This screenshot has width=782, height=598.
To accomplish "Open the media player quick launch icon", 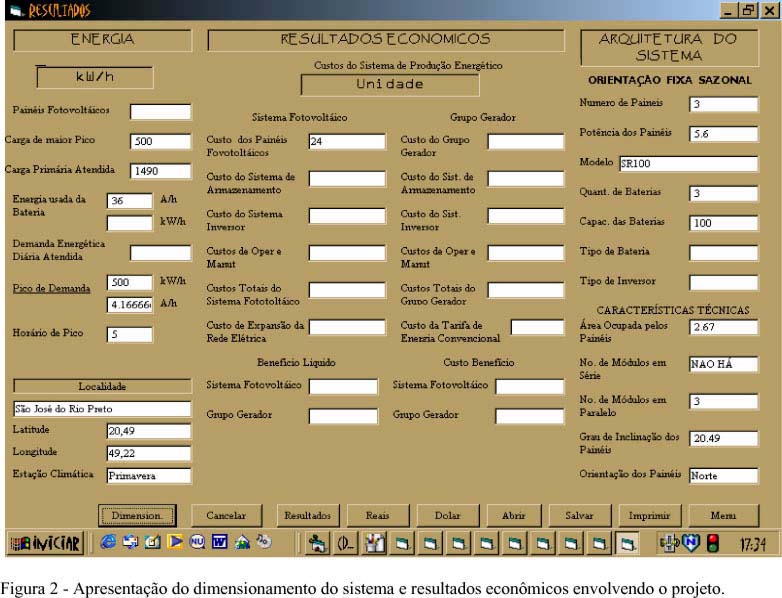I will click(174, 544).
